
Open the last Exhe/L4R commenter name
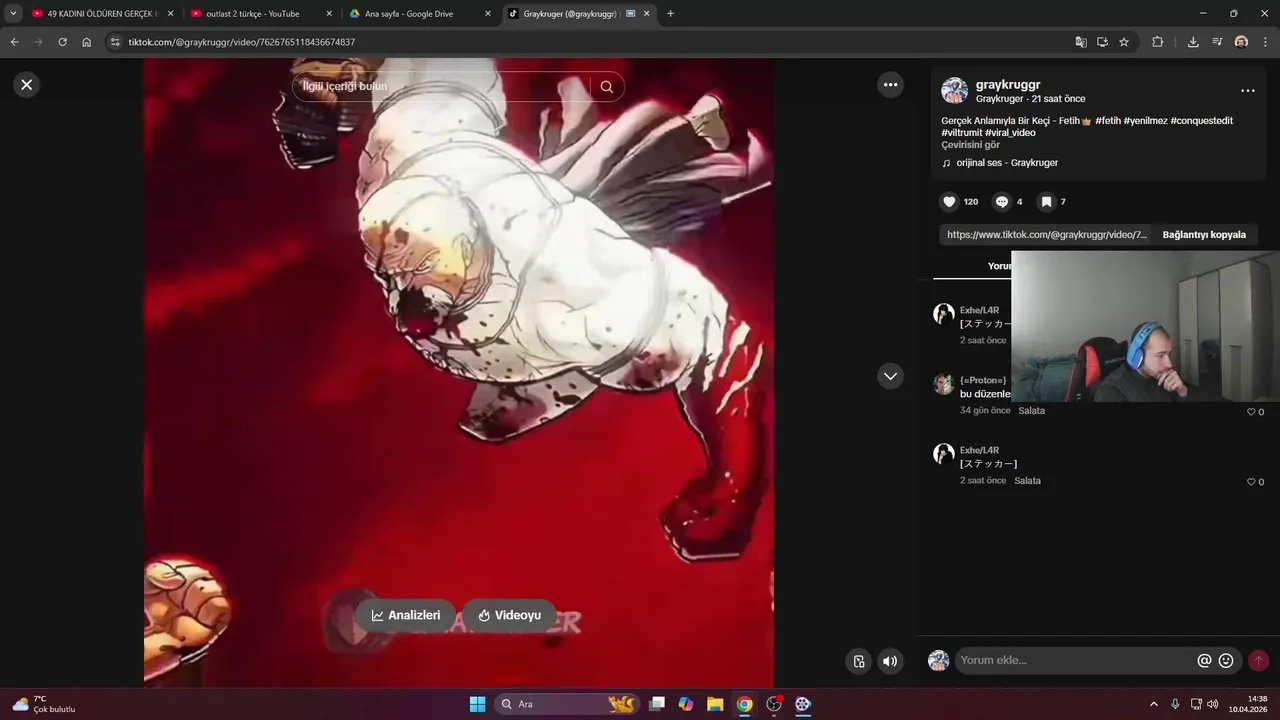coord(979,451)
